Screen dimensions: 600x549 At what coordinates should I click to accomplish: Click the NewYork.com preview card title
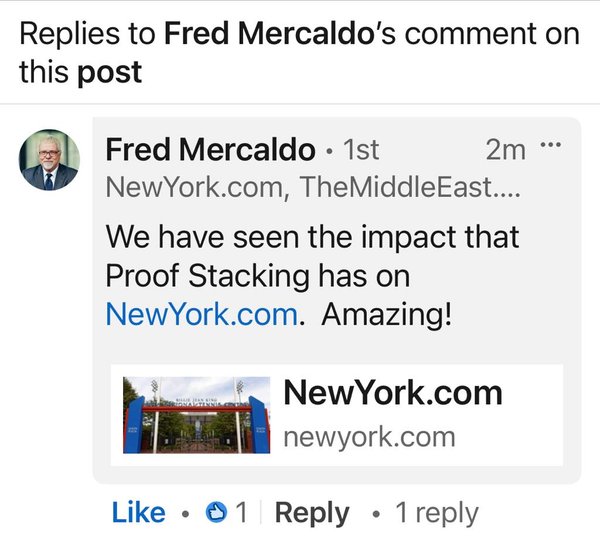393,393
